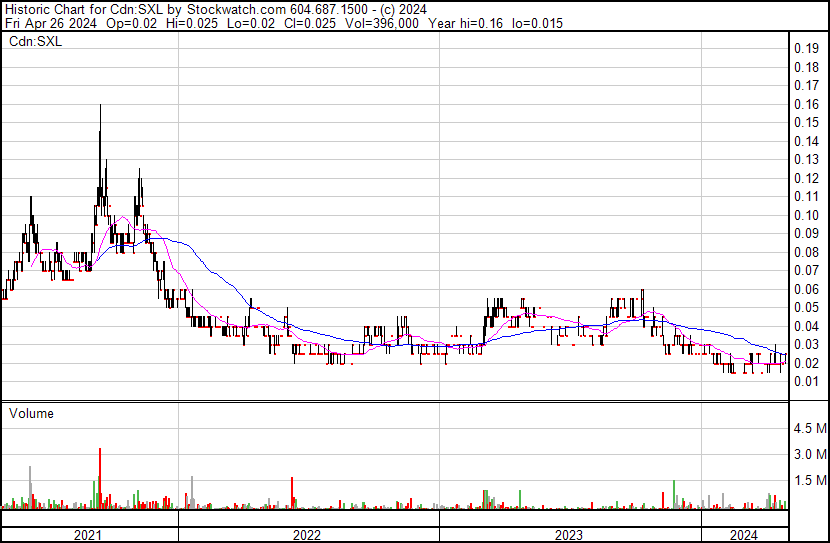Image resolution: width=830 pixels, height=543 pixels.
Task: Click the 1.5 M volume axis label
Action: tap(810, 480)
